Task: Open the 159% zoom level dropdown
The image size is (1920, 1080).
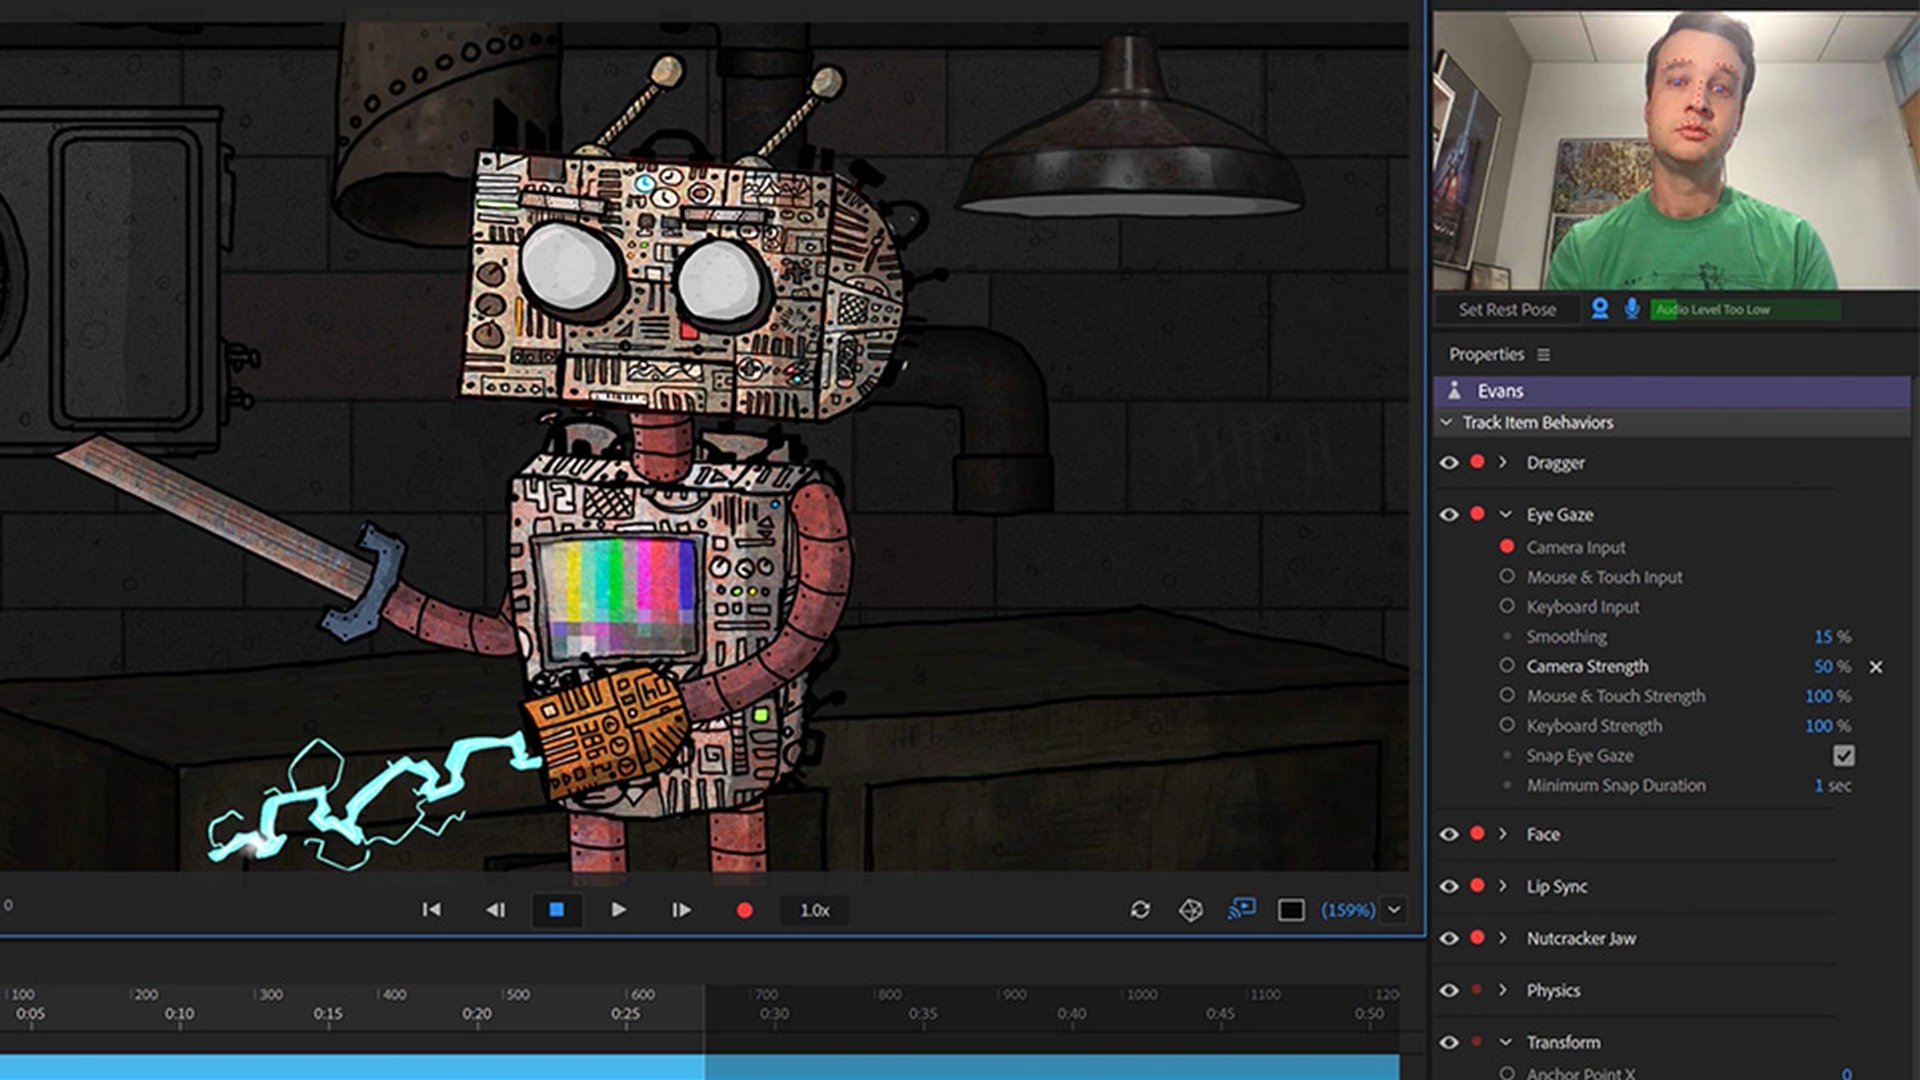Action: (x=1394, y=910)
